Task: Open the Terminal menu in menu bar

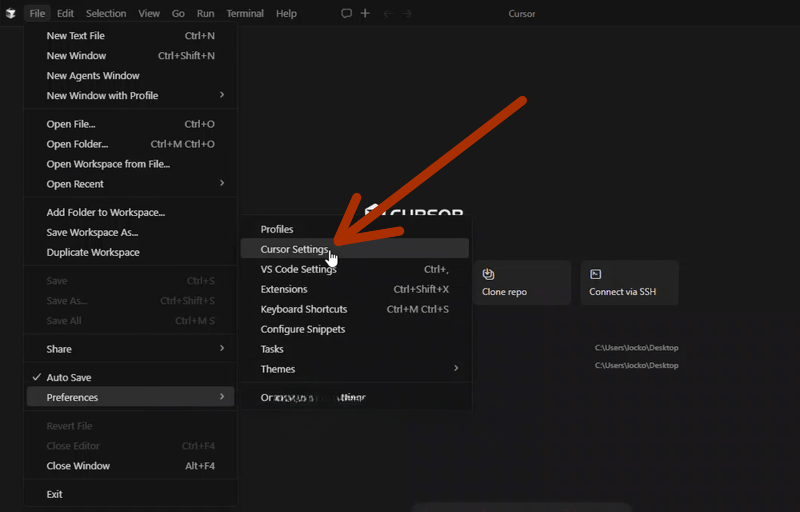Action: tap(244, 14)
